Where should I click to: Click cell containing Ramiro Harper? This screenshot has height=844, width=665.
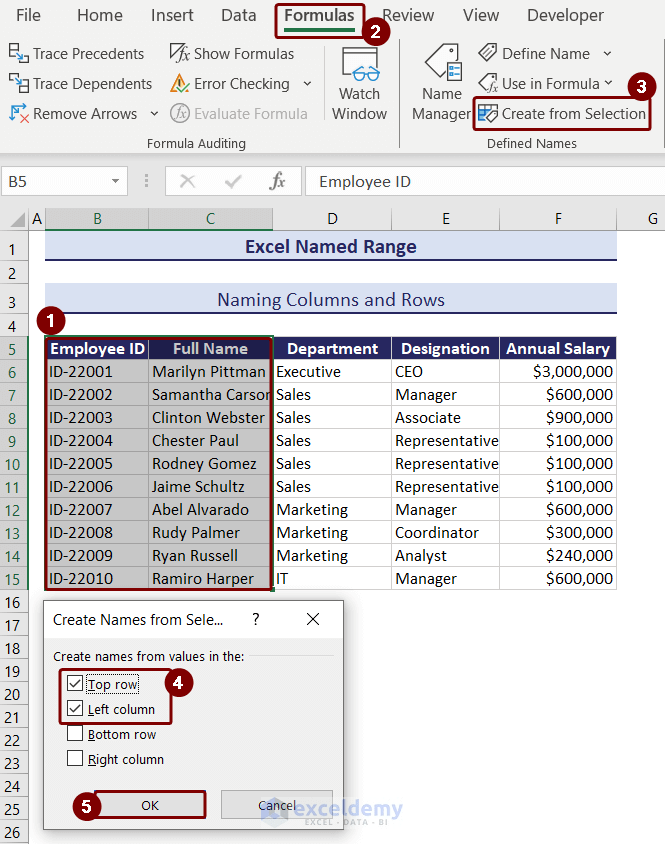point(210,579)
